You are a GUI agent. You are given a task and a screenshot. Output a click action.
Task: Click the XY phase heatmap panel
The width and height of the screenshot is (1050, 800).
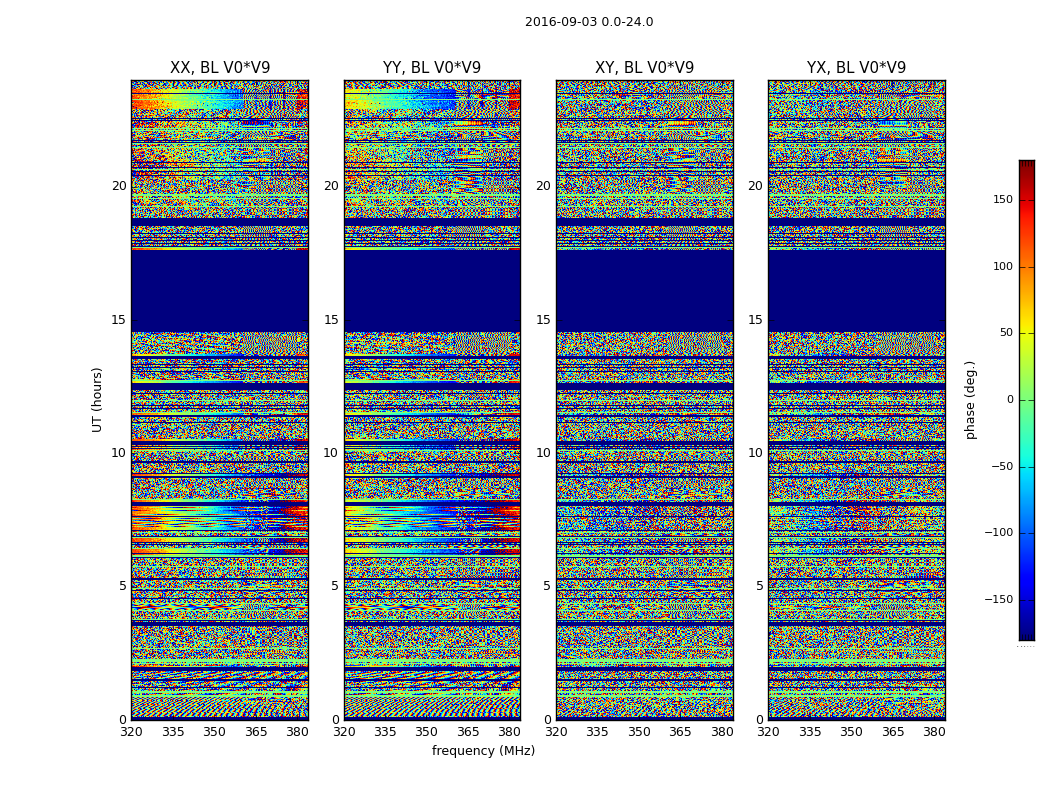pos(644,400)
